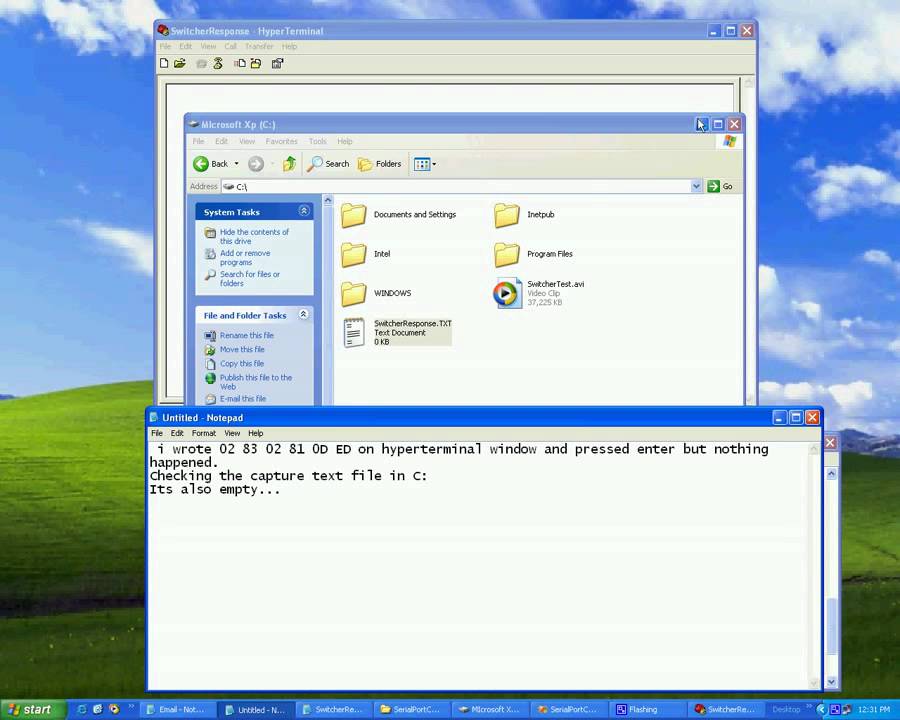Click Send file icon in HyperTerminal toolbar
Viewport: 900px width, 720px height.
tap(240, 63)
